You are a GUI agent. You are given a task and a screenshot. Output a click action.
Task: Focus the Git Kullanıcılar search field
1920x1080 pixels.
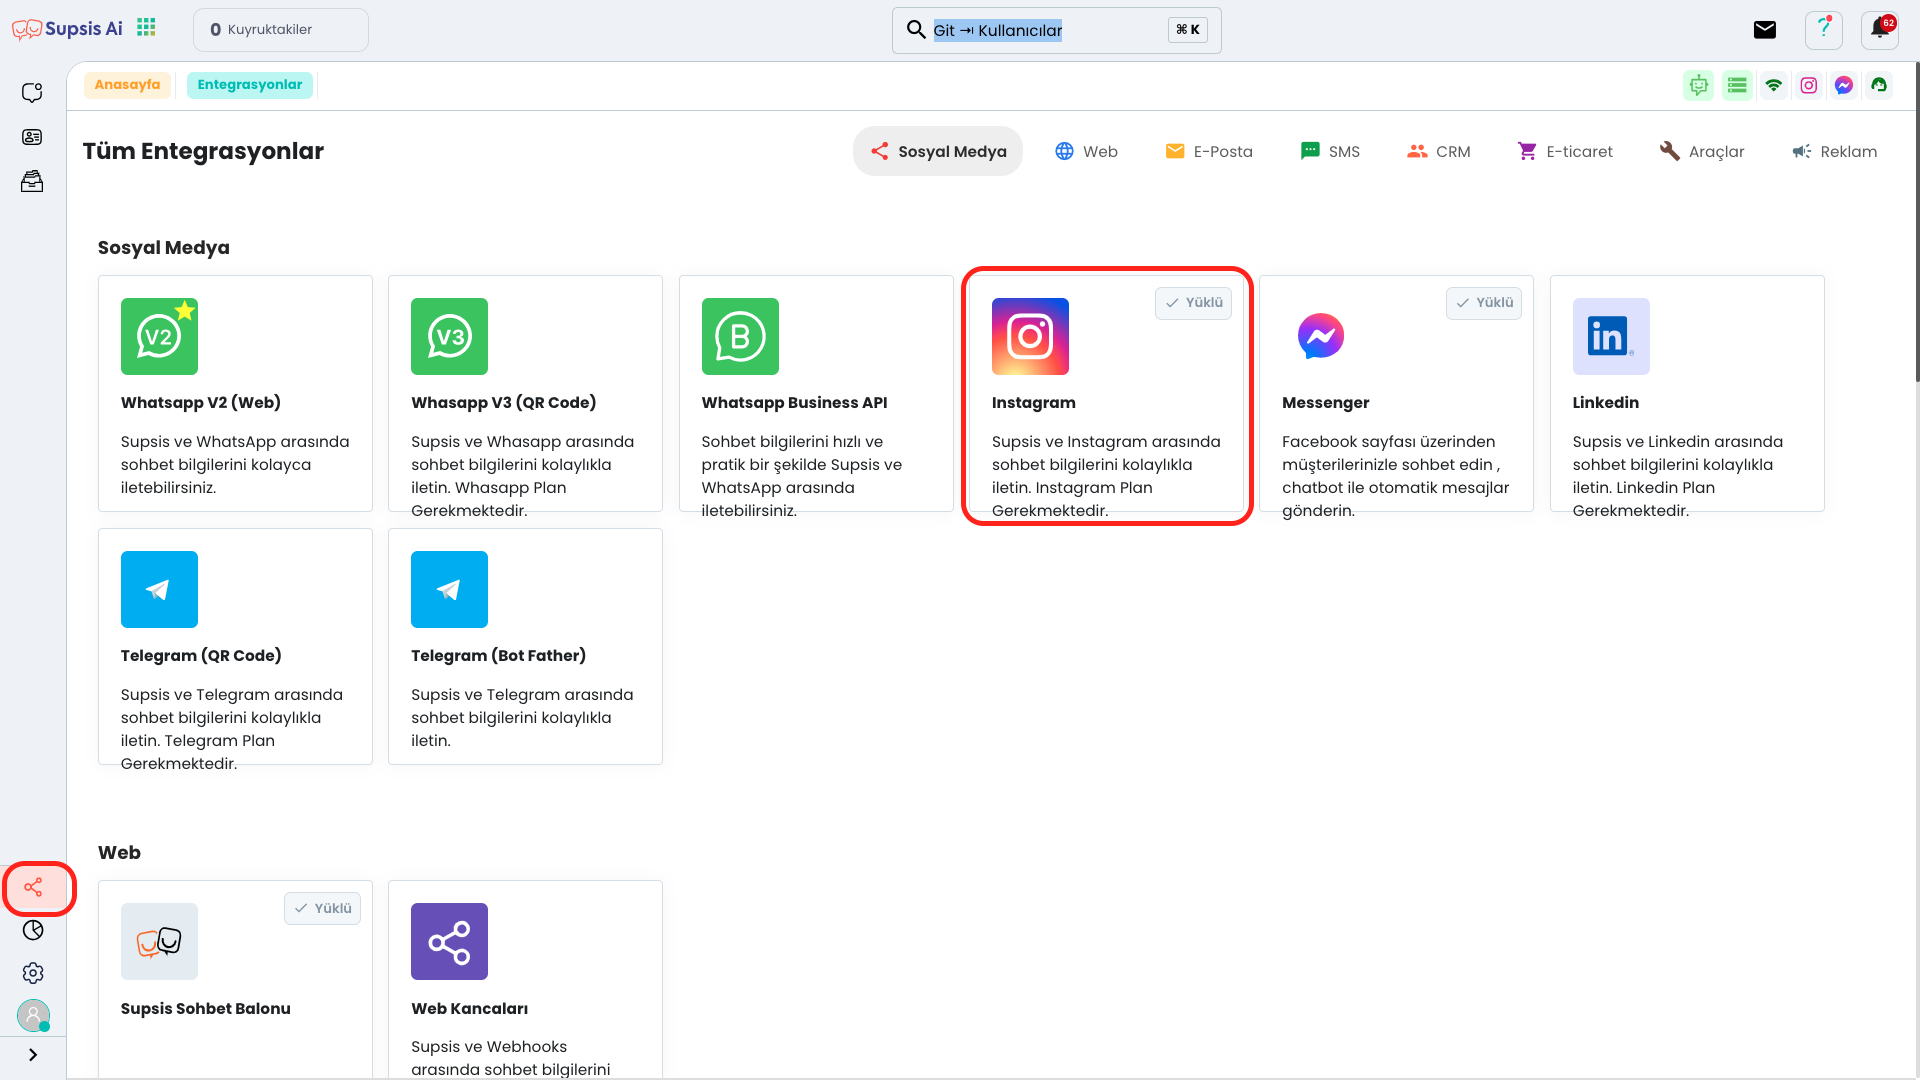(1056, 30)
